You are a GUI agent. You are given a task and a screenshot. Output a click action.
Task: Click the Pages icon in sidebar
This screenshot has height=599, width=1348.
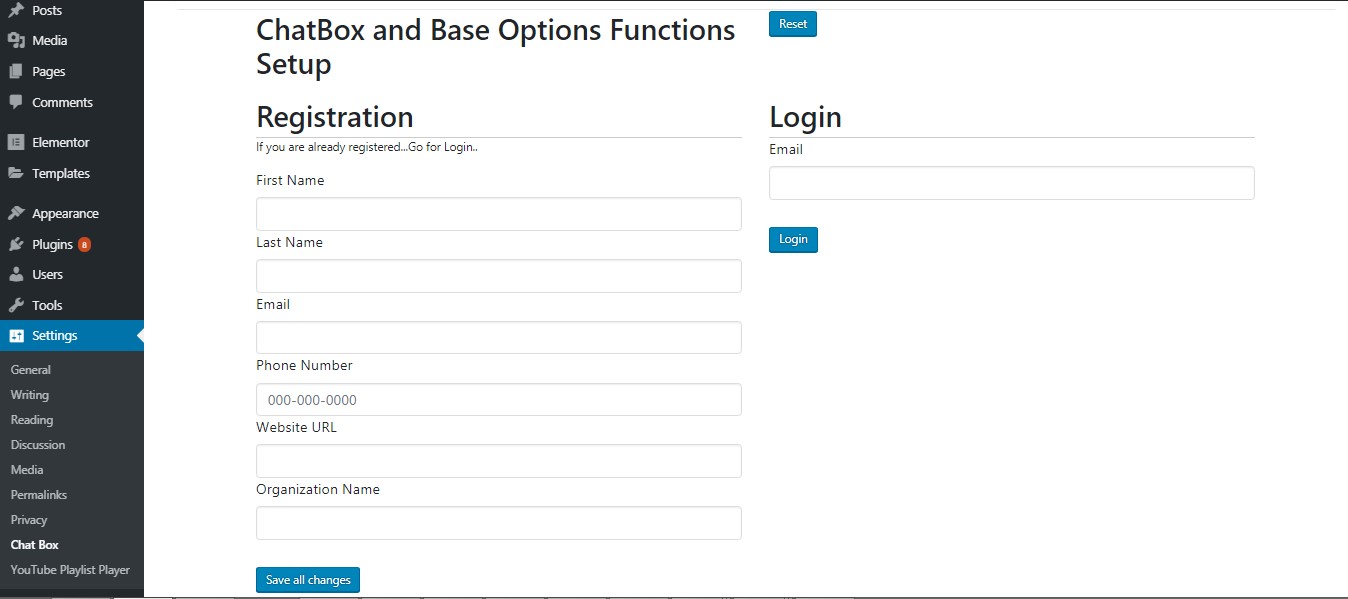pos(16,72)
